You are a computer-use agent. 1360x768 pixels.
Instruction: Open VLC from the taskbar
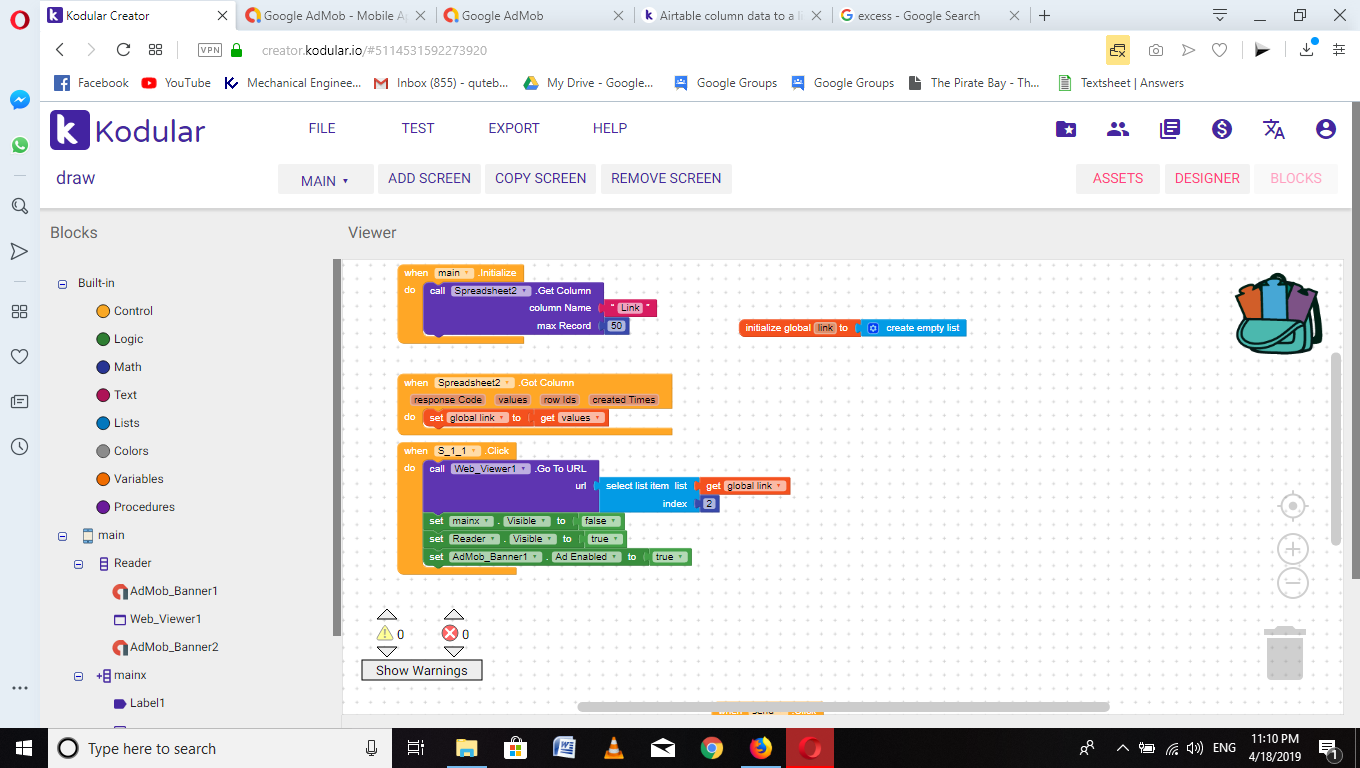(x=613, y=748)
